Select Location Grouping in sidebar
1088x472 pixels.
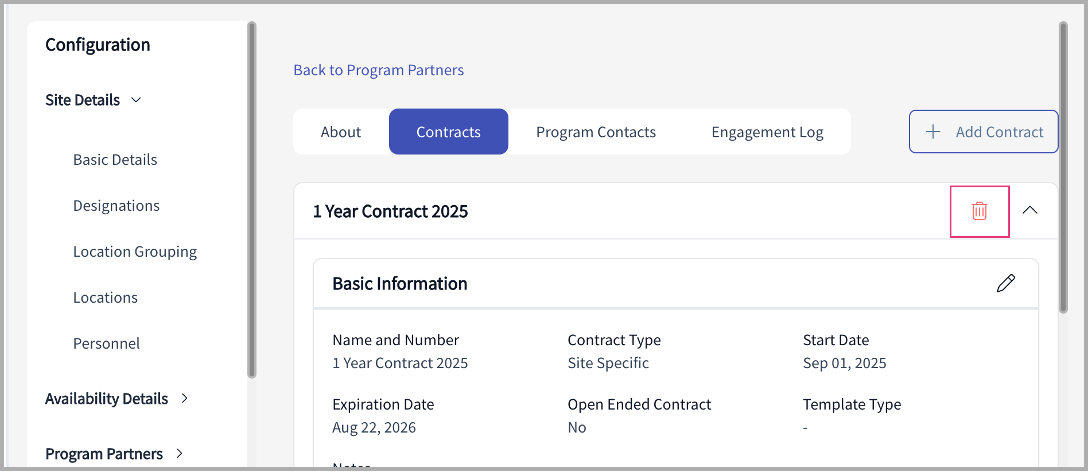[x=135, y=252]
